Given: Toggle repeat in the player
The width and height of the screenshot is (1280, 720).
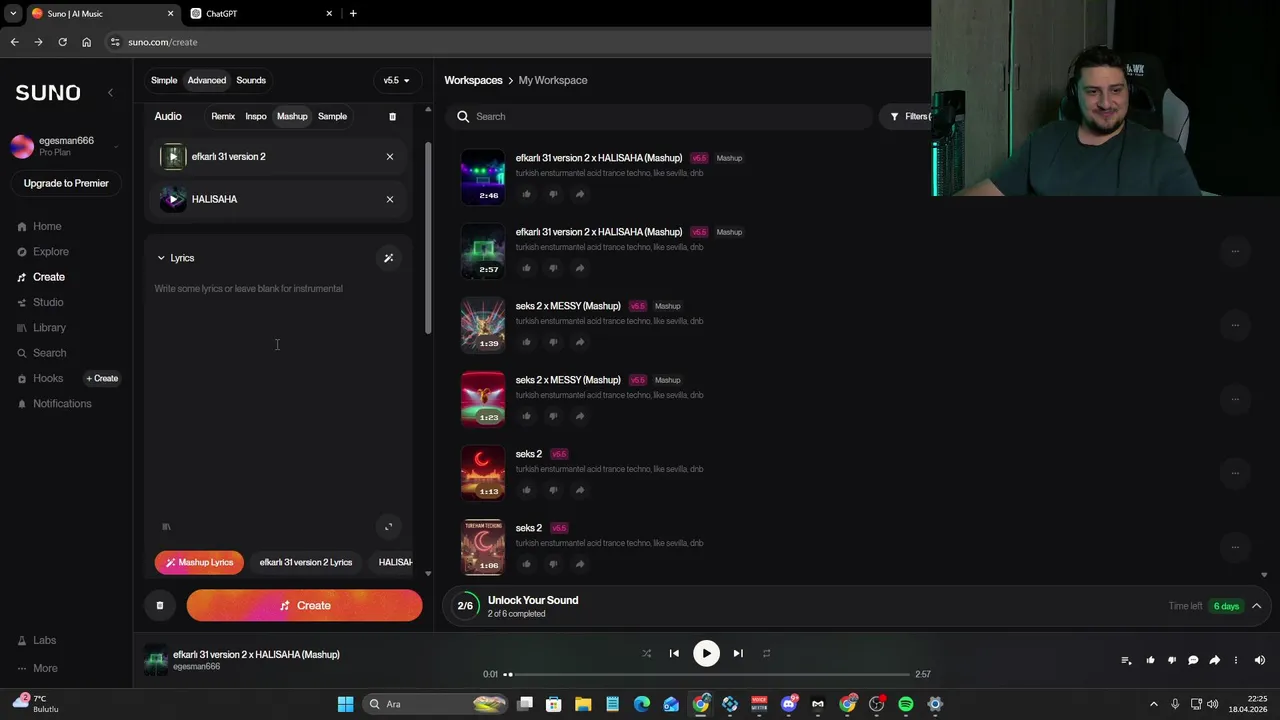Looking at the screenshot, I should [766, 654].
